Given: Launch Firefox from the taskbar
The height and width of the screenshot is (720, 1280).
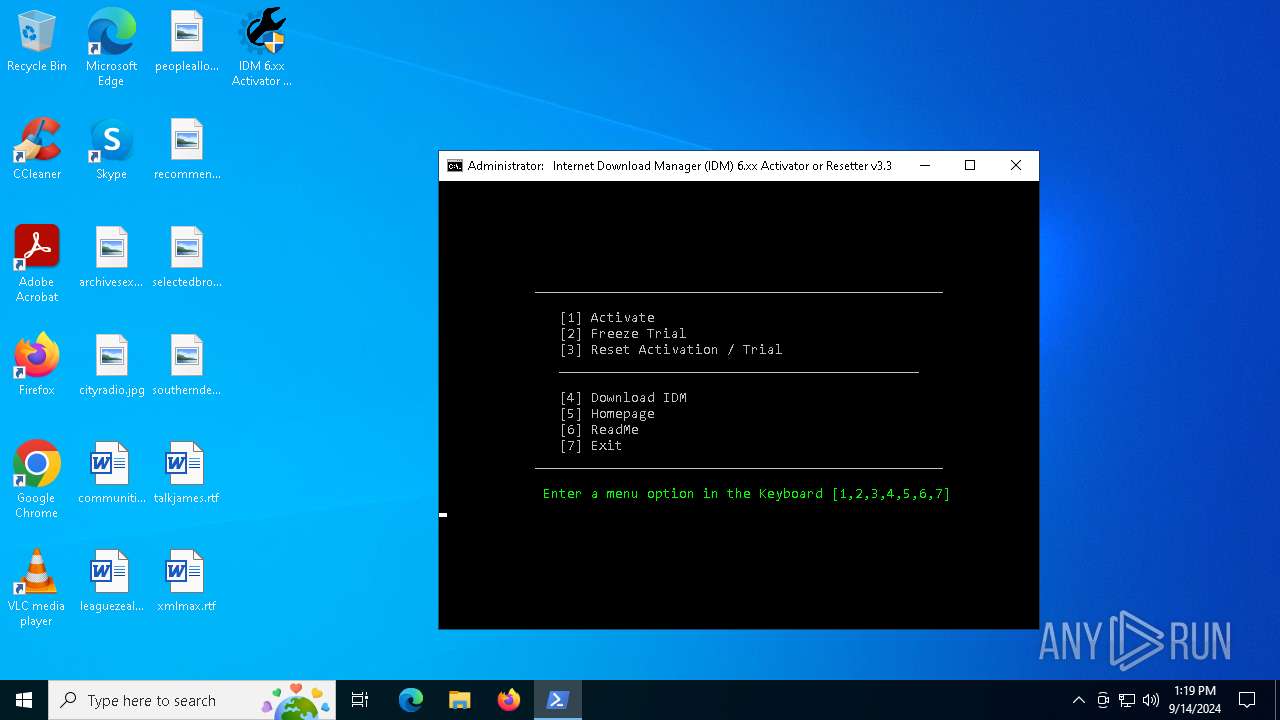Looking at the screenshot, I should pyautogui.click(x=508, y=700).
